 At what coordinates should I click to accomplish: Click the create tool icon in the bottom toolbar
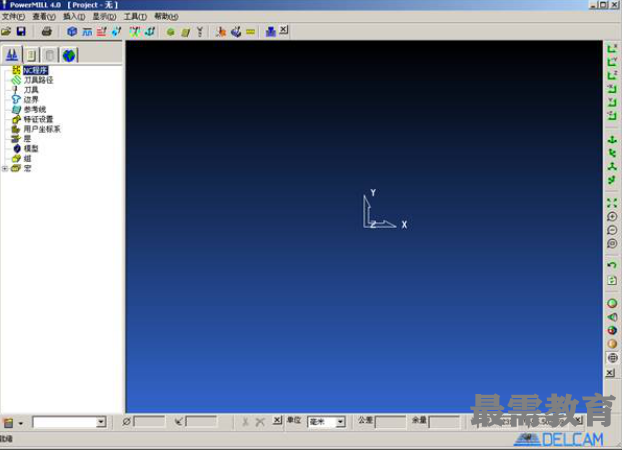[8, 423]
